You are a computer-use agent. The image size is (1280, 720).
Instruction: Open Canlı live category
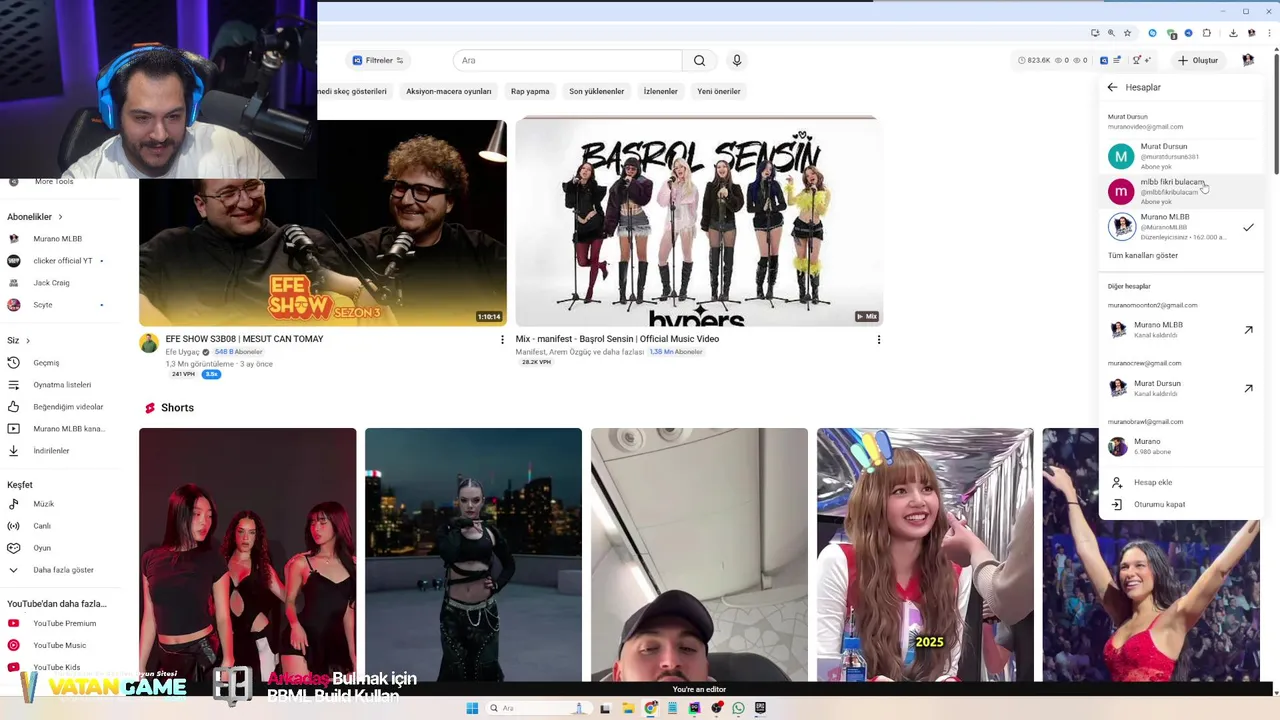pyautogui.click(x=42, y=526)
